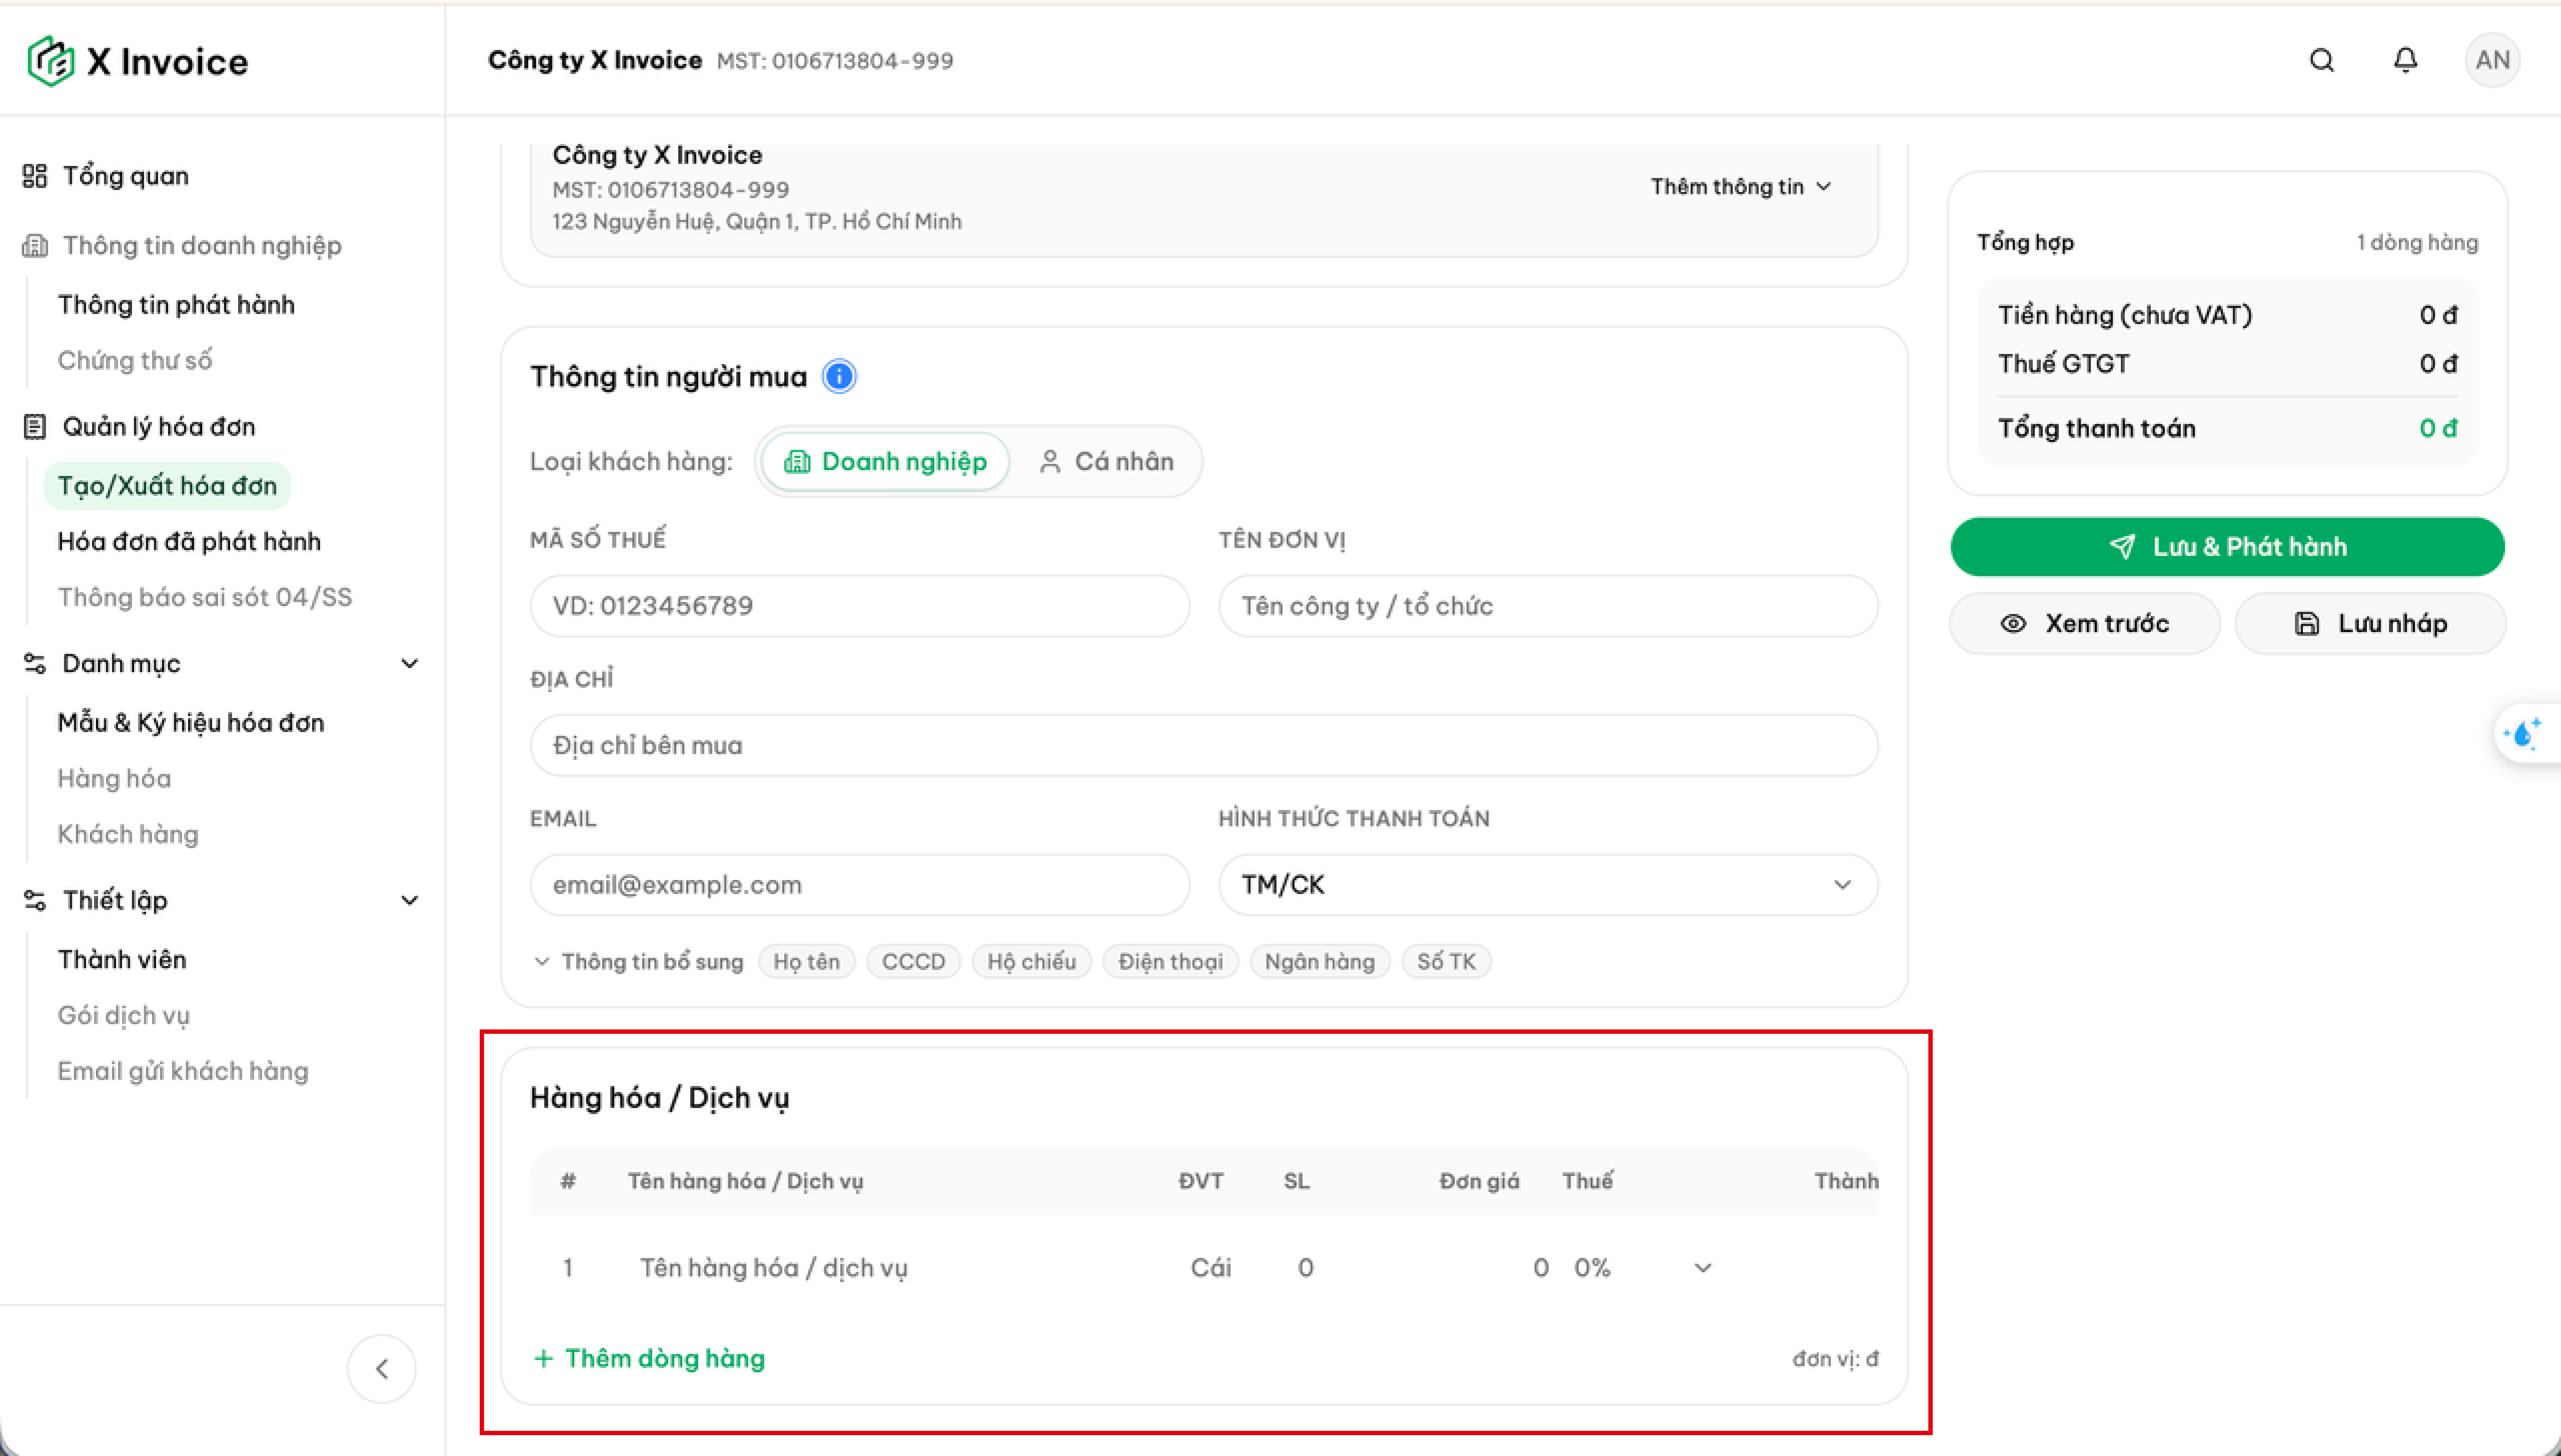Open Tổng quan in sidebar
2561x1456 pixels.
pos(125,176)
